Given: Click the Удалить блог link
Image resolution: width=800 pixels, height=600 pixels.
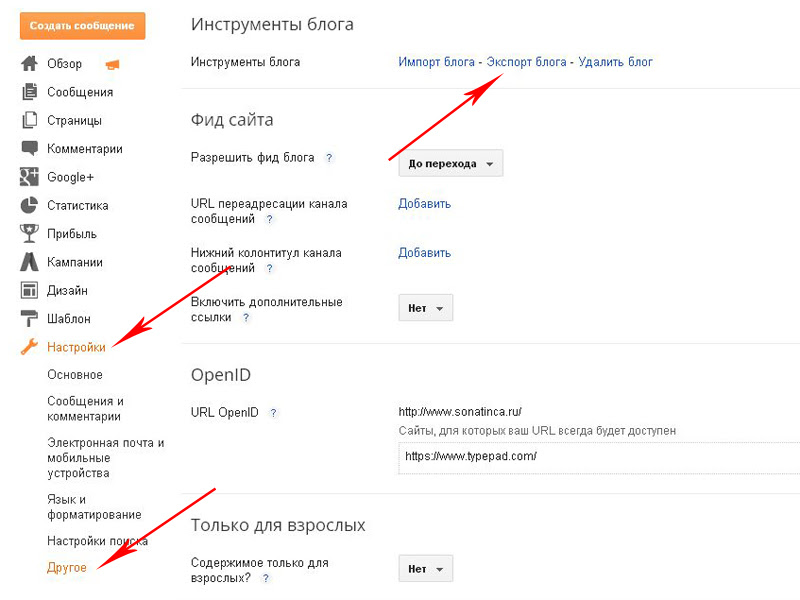Looking at the screenshot, I should (615, 62).
